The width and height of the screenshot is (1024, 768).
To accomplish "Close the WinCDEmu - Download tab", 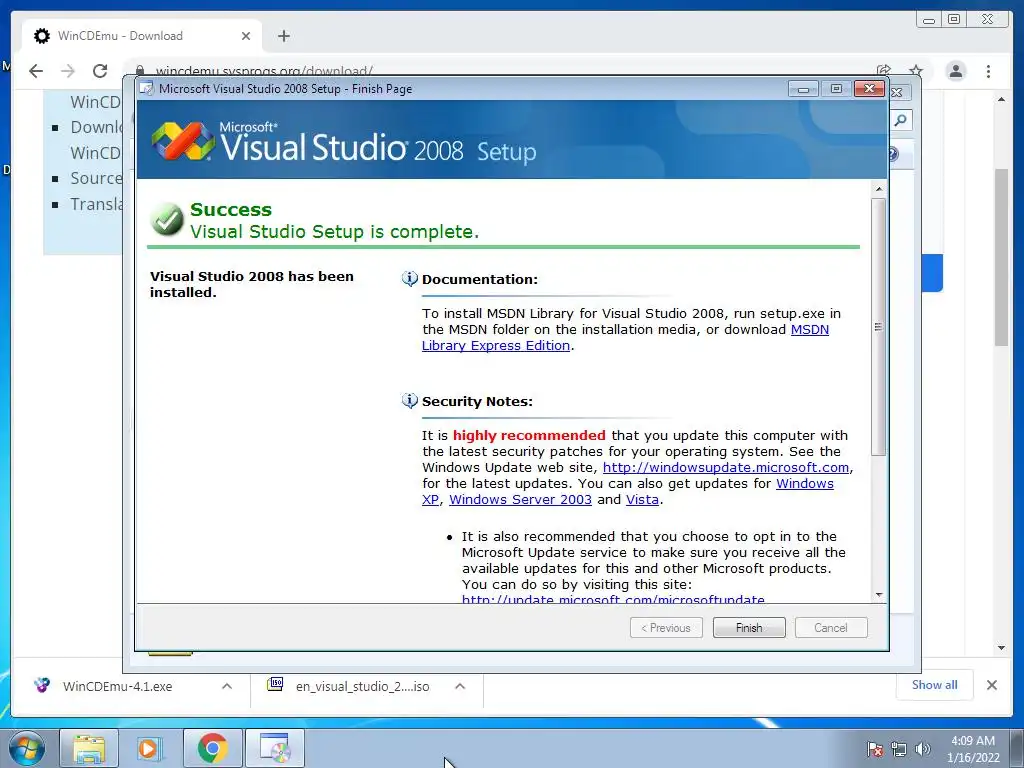I will [x=246, y=36].
